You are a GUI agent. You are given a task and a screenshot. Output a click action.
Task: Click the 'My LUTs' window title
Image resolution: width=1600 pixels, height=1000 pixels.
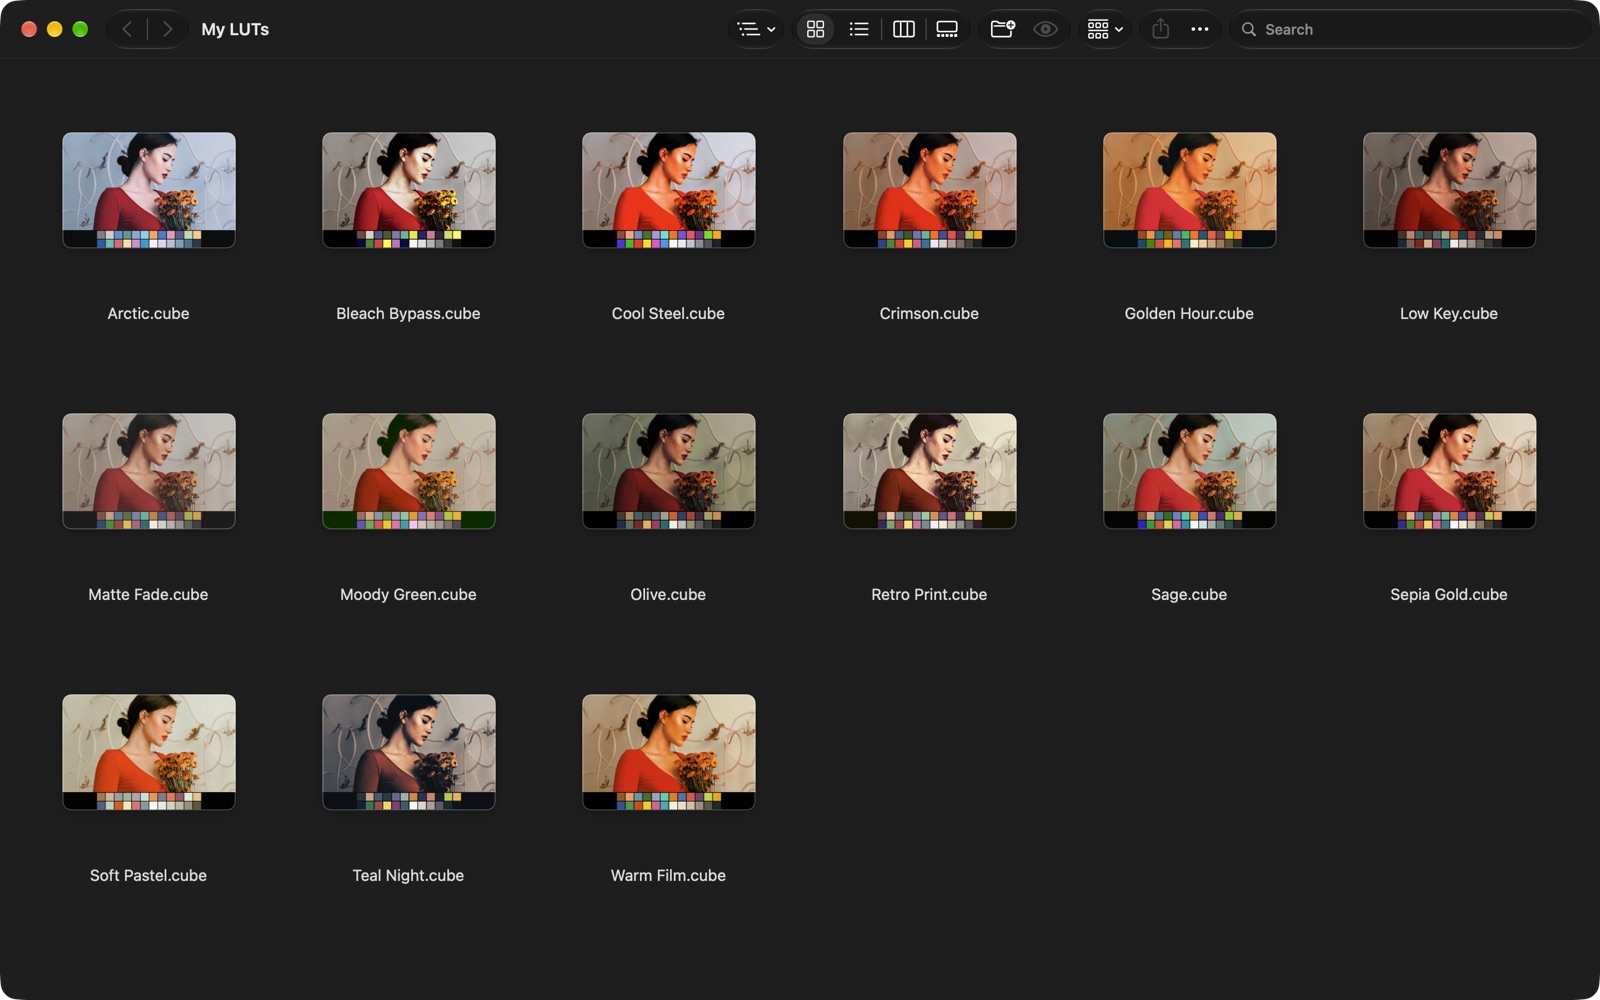pos(235,29)
